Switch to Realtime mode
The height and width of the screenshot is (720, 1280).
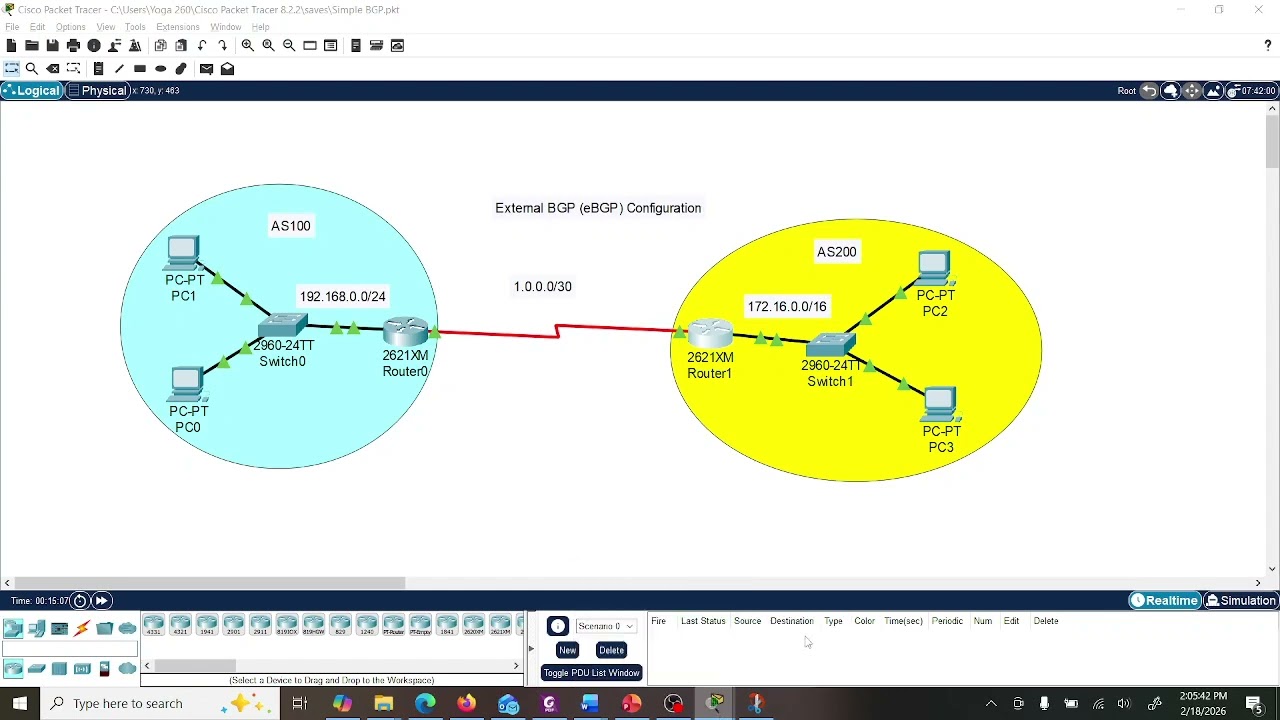[x=1165, y=601]
